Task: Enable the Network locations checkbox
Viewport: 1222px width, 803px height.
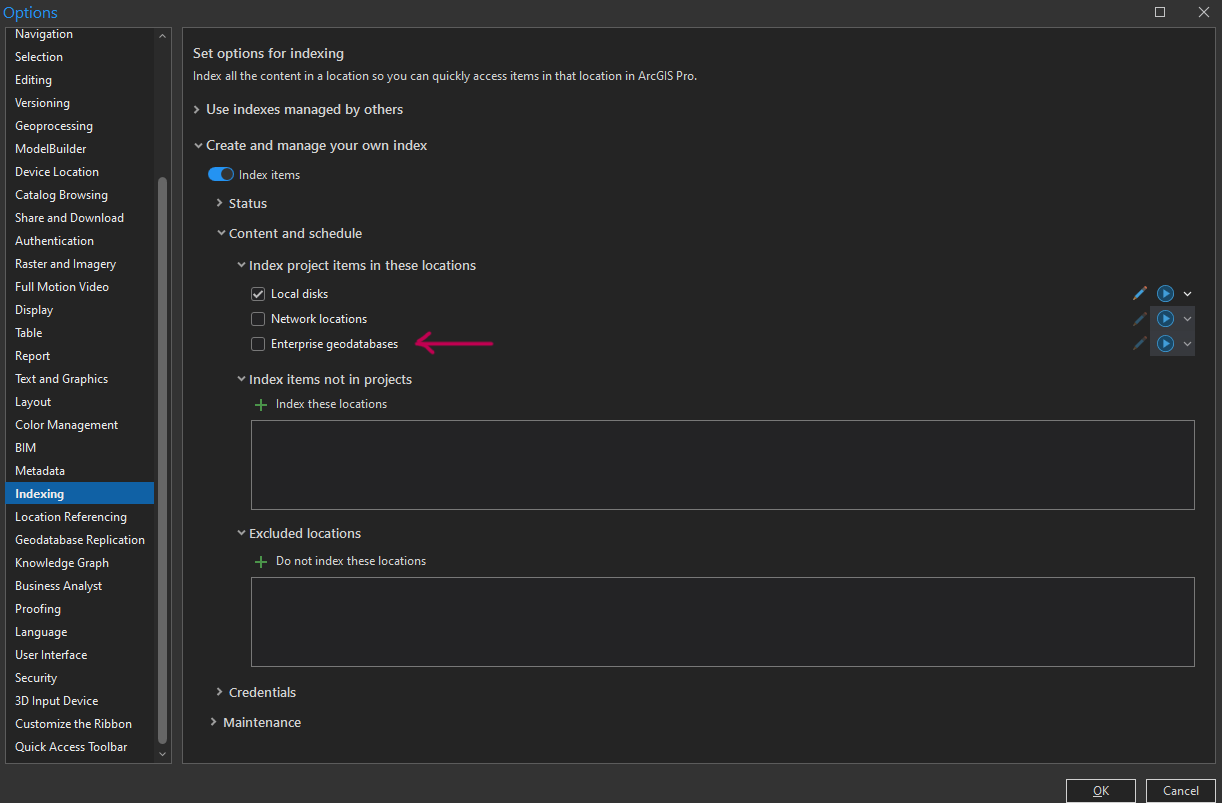Action: [x=258, y=319]
